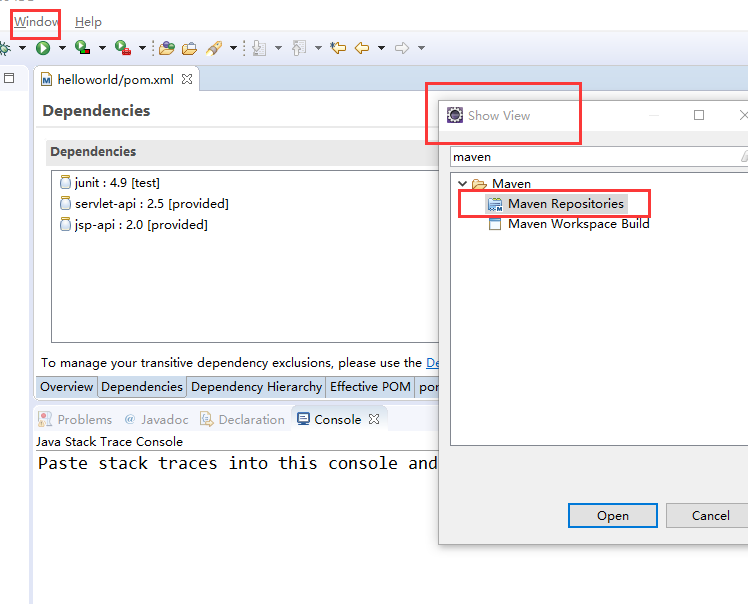Open the Problems view tab
748x604 pixels.
tap(75, 419)
